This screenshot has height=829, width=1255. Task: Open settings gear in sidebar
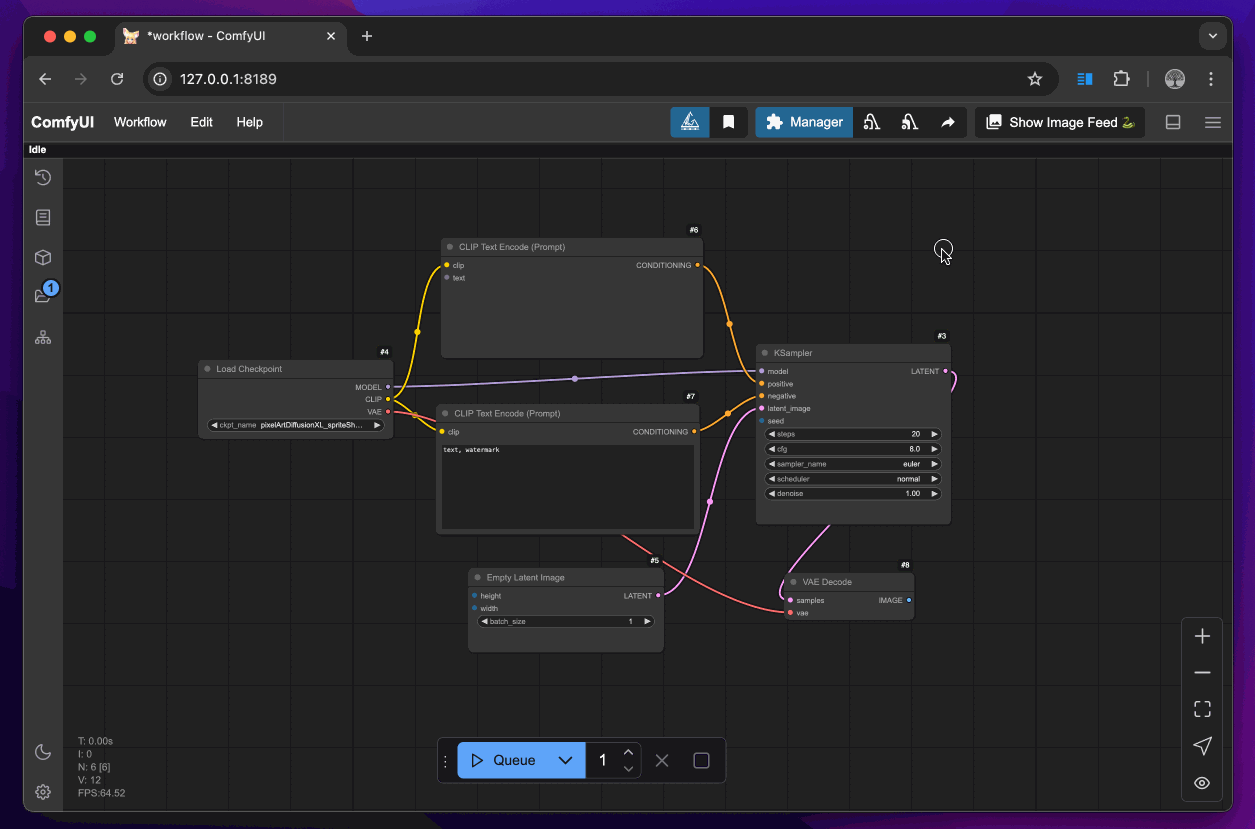[x=43, y=792]
